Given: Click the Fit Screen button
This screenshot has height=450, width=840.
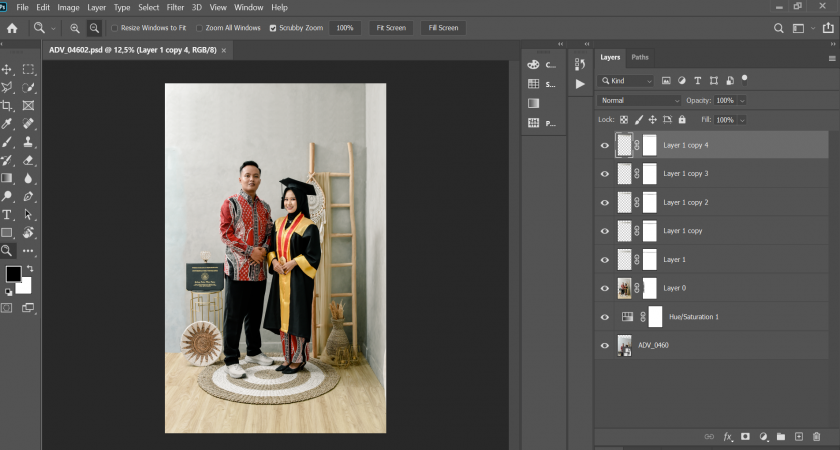Looking at the screenshot, I should tap(390, 28).
